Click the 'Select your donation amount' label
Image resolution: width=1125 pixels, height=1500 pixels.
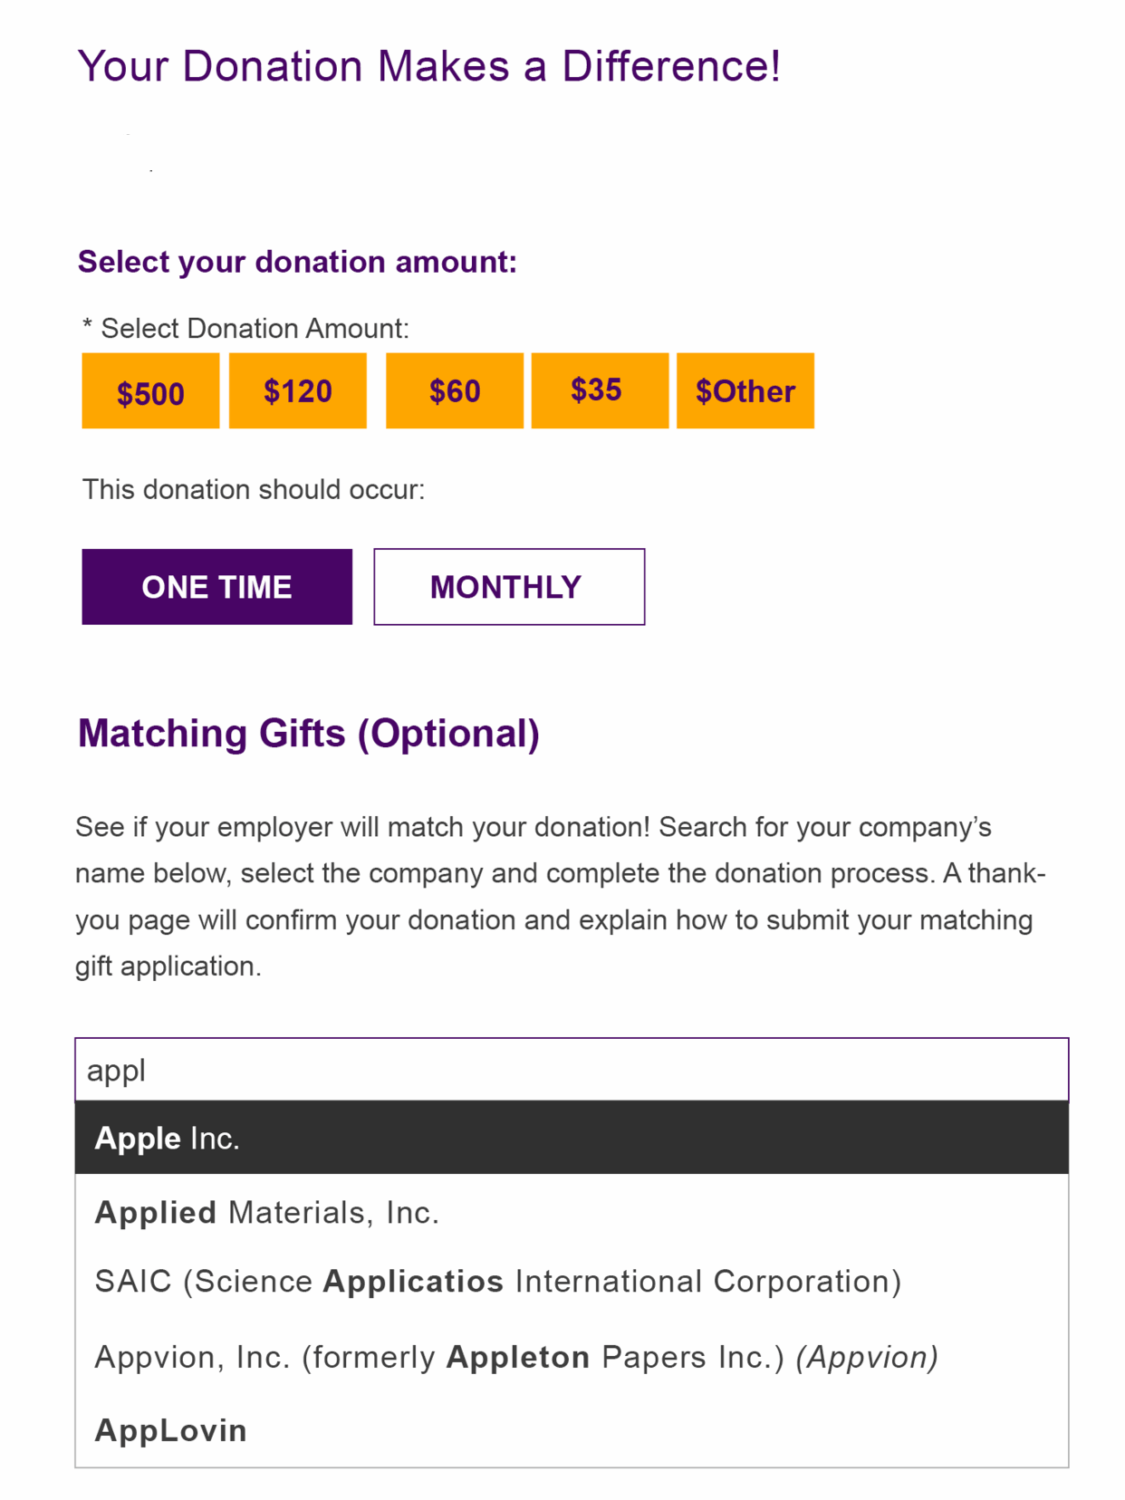point(297,262)
